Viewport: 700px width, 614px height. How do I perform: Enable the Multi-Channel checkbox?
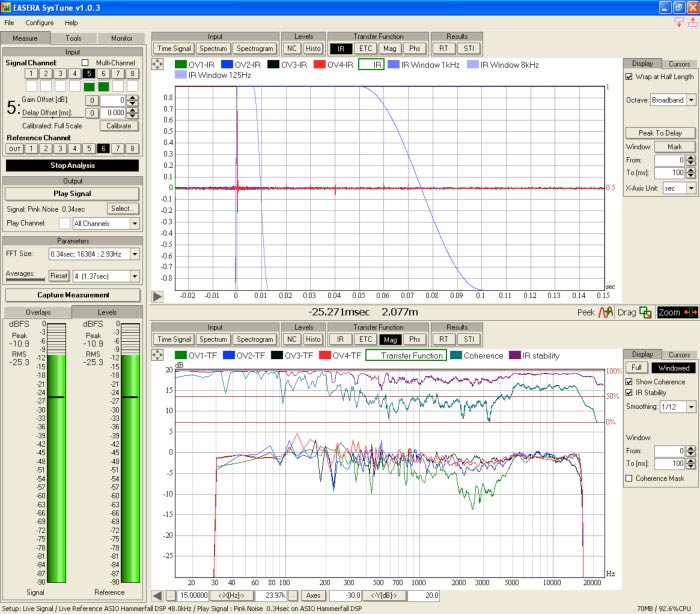[85, 62]
